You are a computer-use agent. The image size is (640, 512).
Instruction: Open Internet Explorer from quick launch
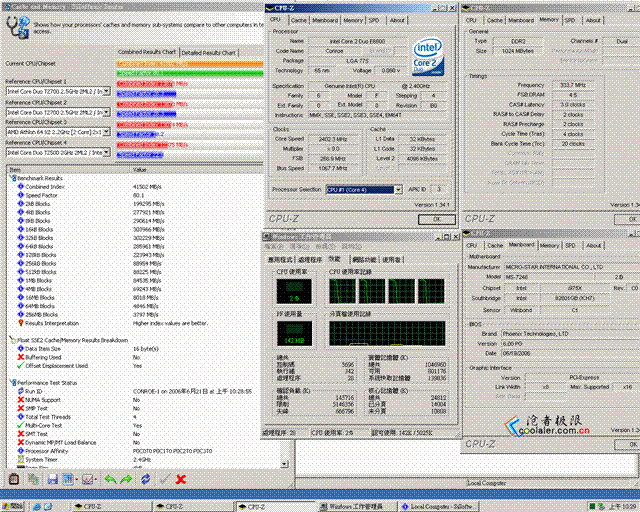36,507
